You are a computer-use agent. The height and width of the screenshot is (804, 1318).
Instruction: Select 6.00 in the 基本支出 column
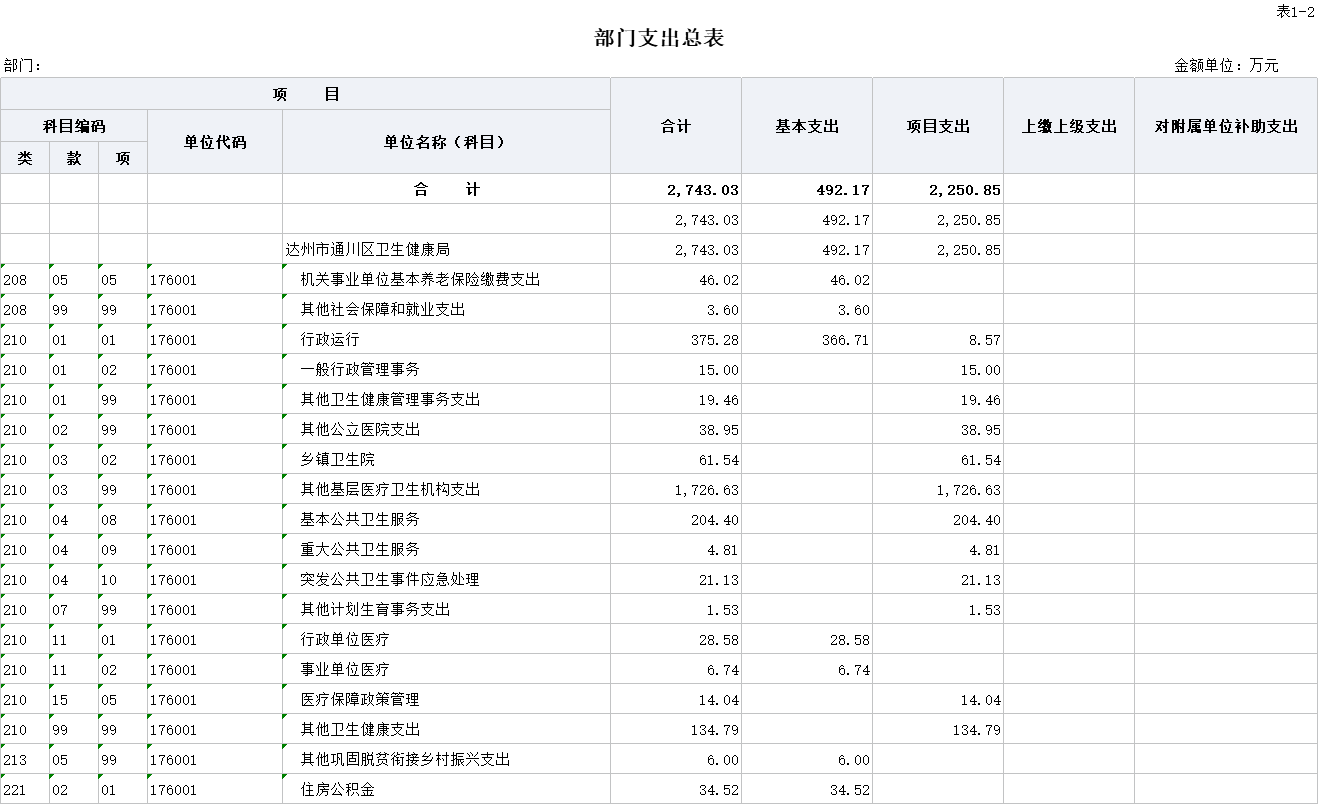coord(854,760)
